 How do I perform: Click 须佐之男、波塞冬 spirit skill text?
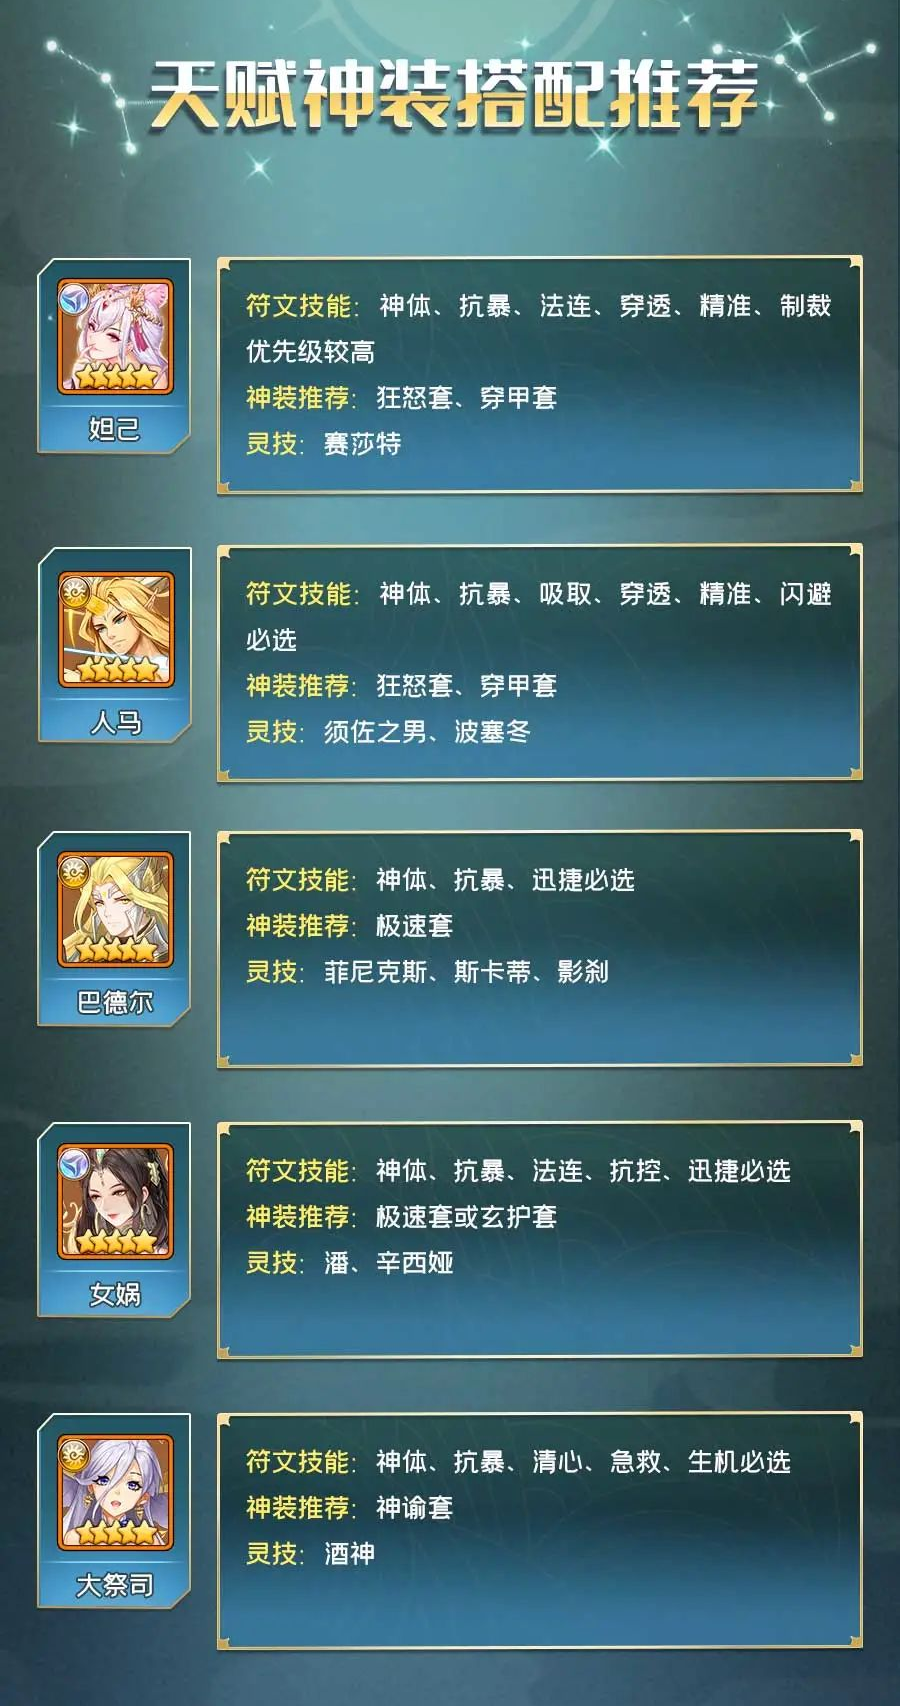(427, 732)
